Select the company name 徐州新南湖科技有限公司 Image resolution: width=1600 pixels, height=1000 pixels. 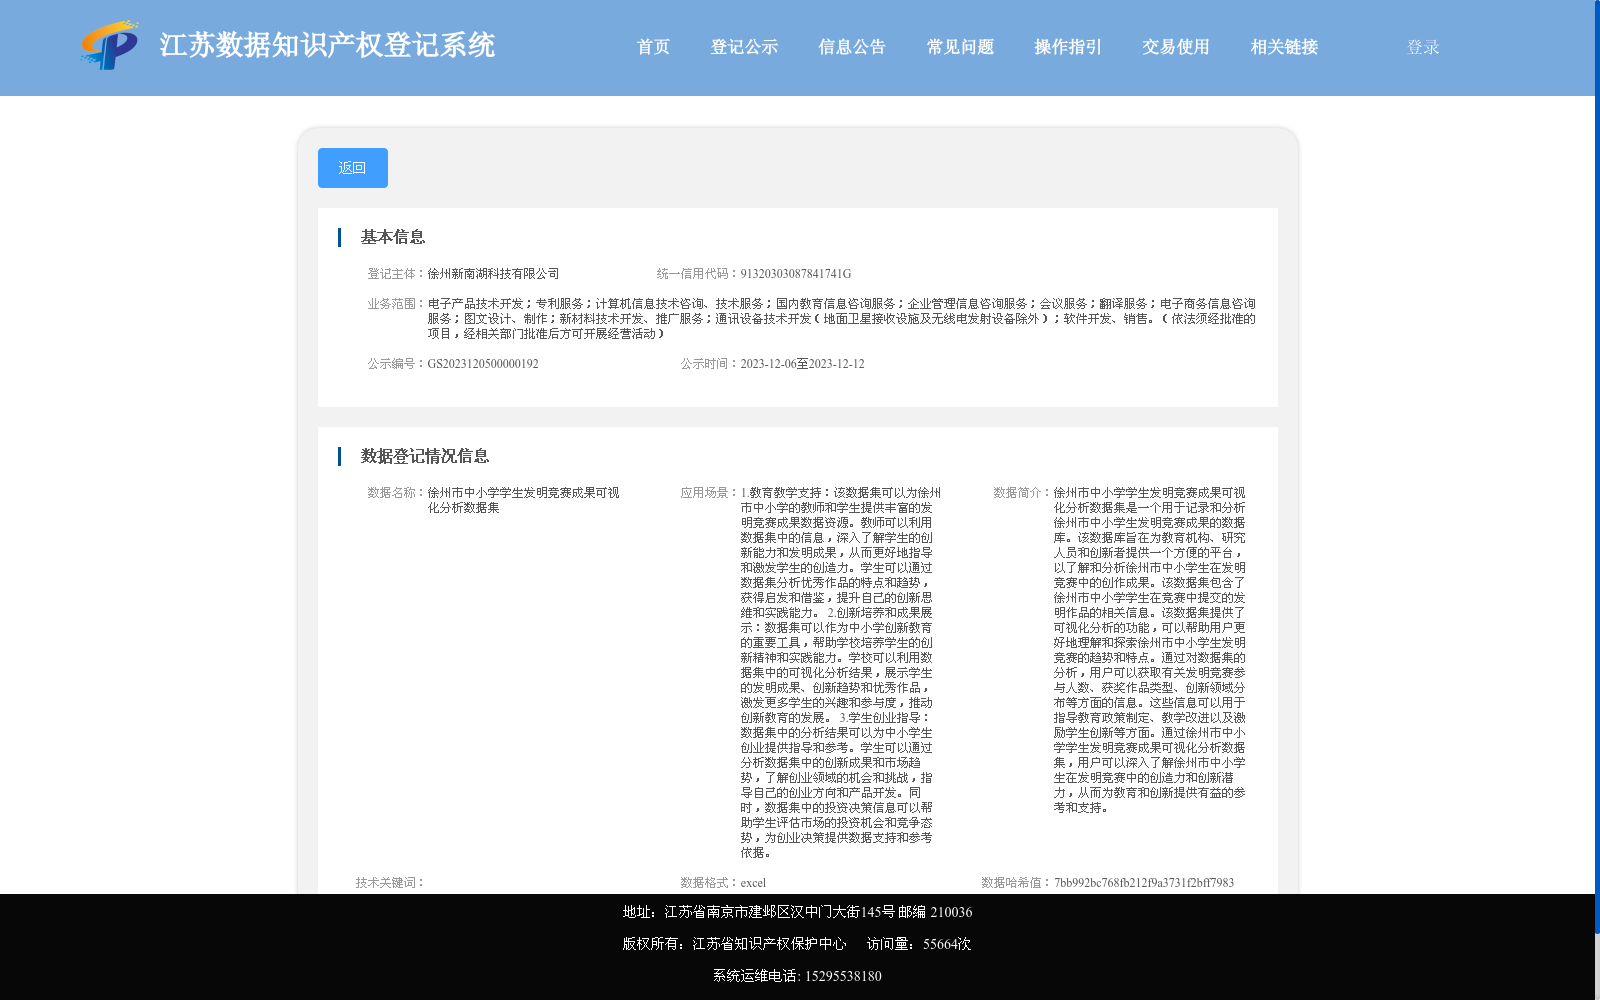coord(493,274)
